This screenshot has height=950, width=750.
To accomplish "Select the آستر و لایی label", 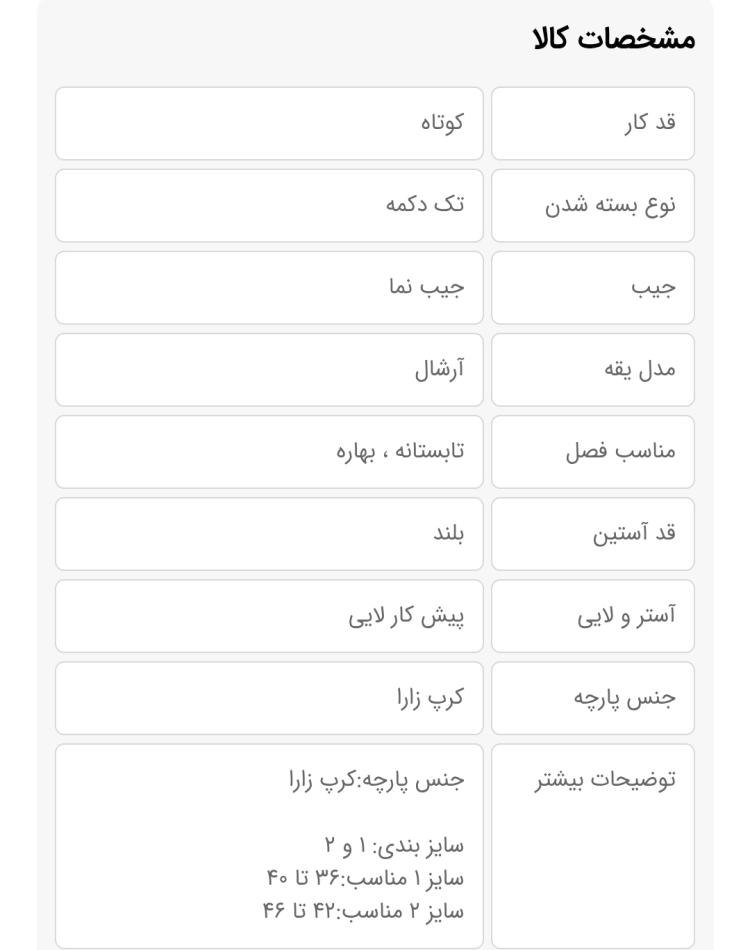I will click(x=626, y=616).
